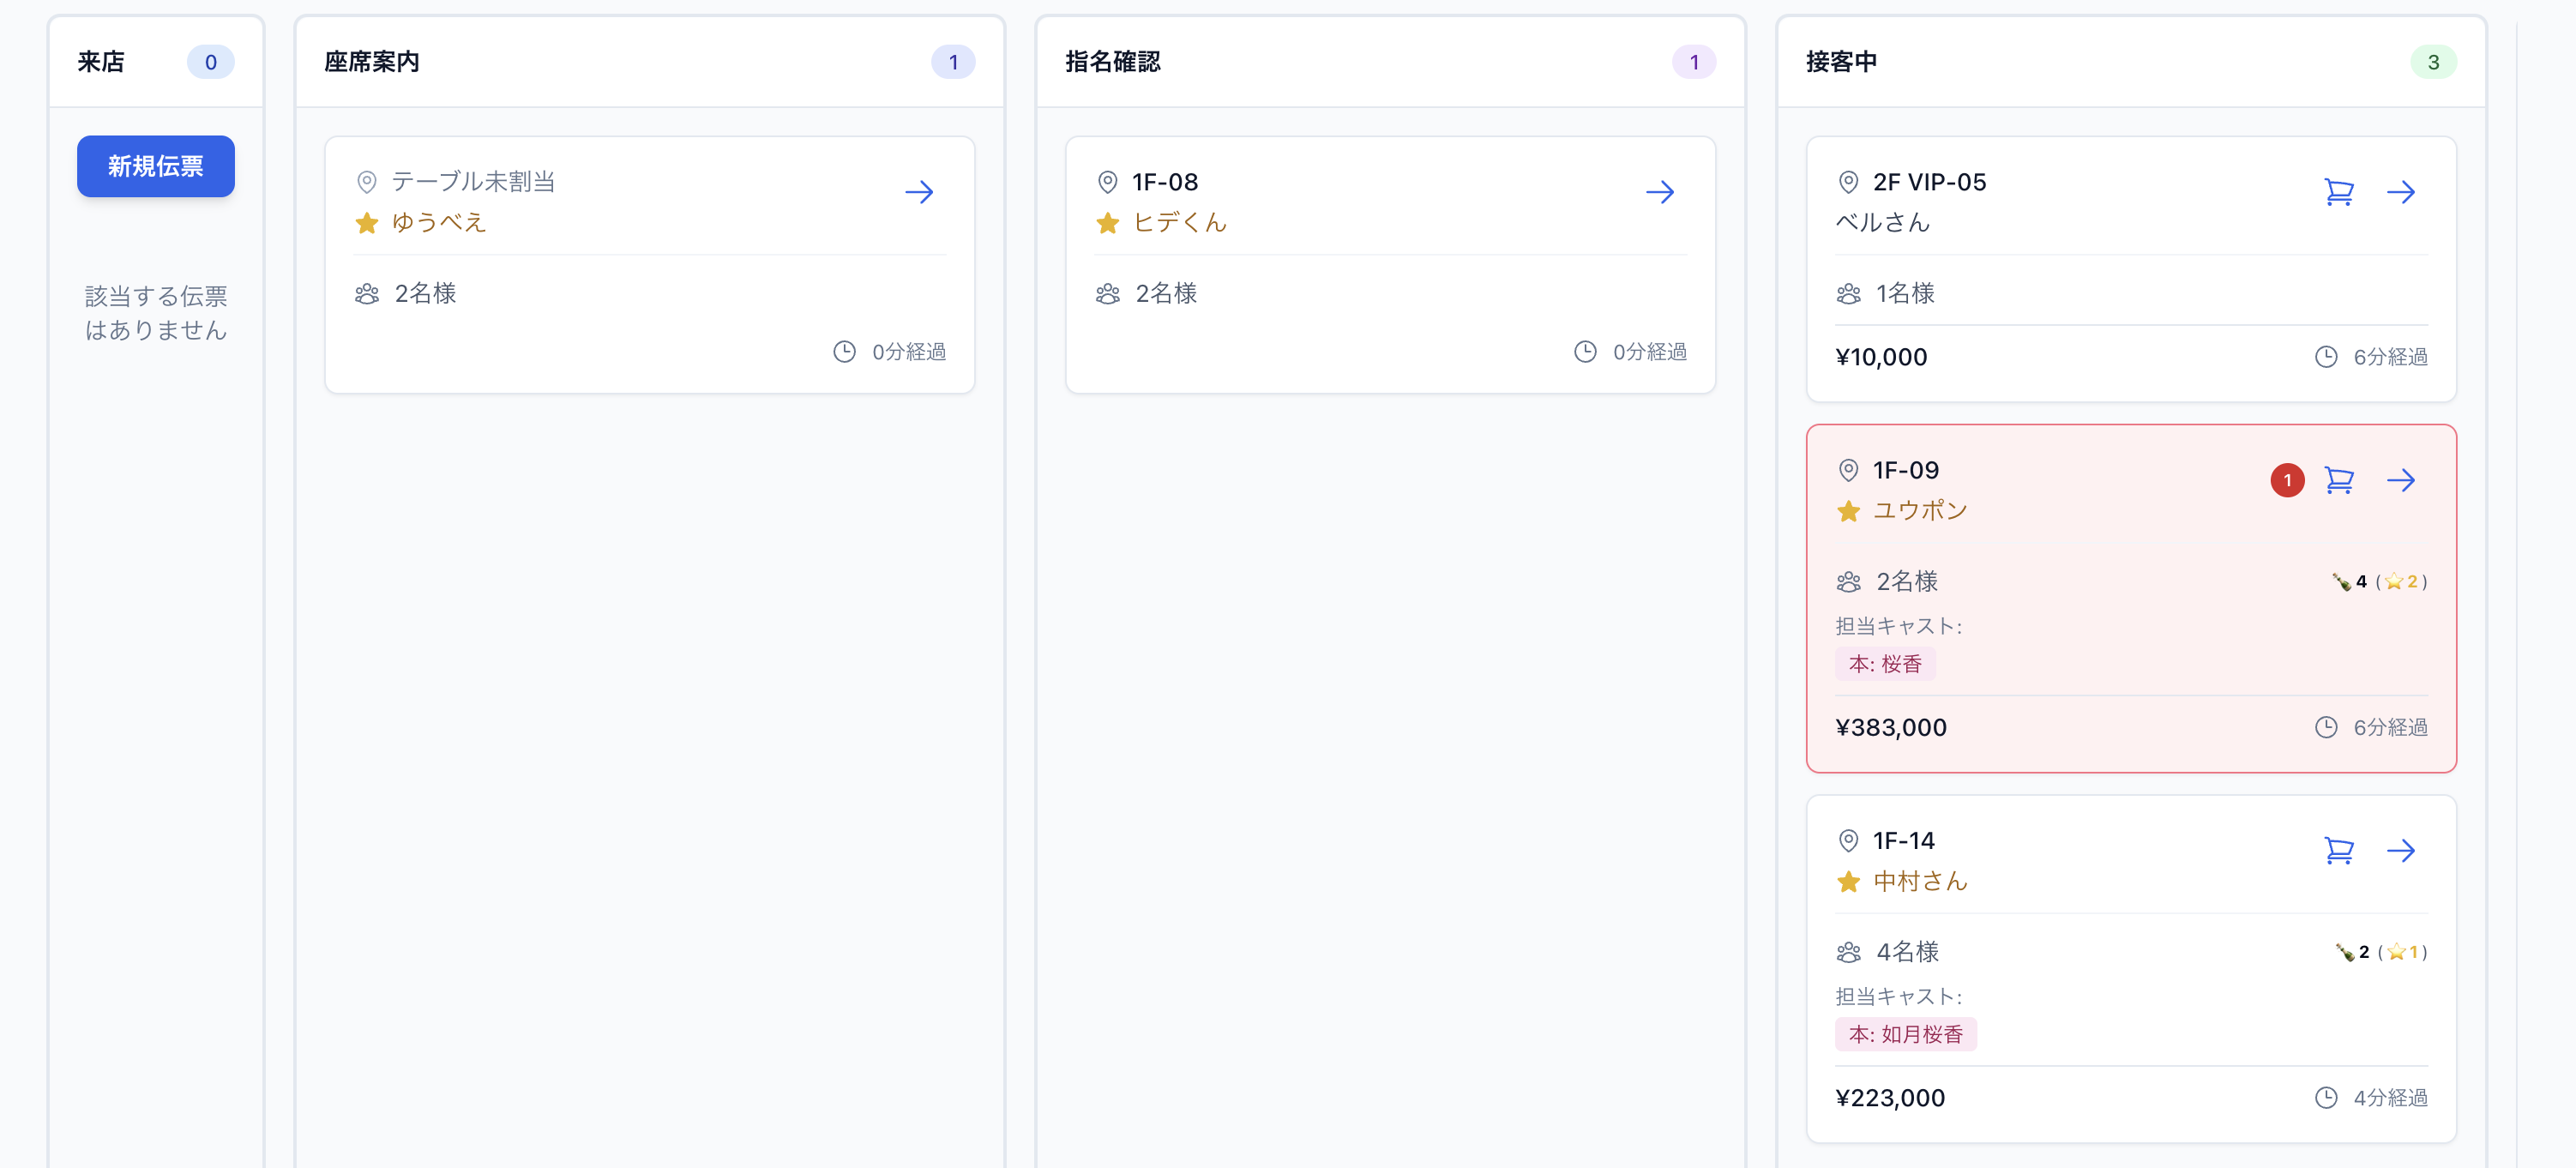Click the arrow icon on the 1F-14 card
Screen dimensions: 2576x1168
click(x=2404, y=852)
